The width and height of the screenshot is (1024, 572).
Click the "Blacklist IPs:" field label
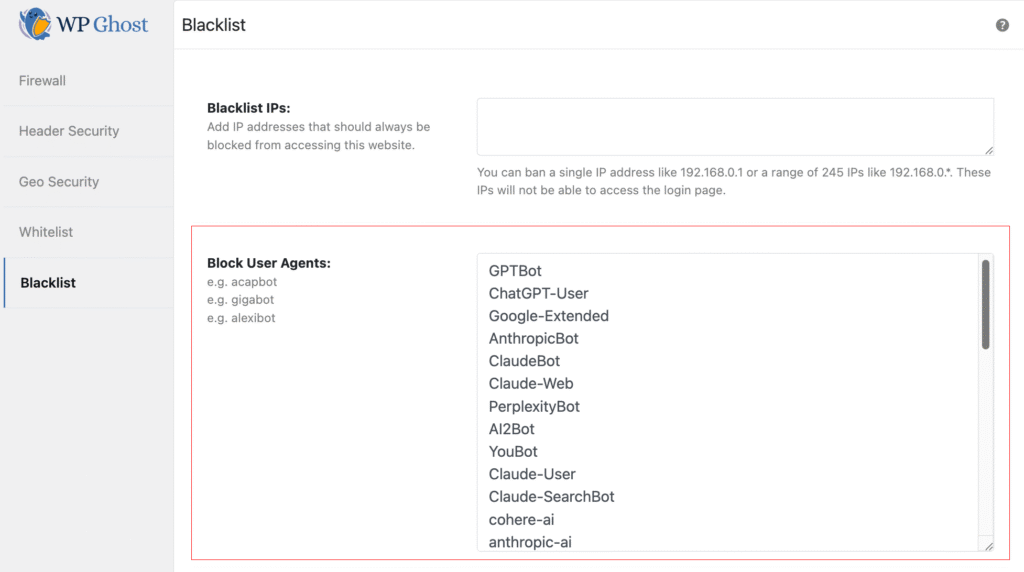point(248,108)
